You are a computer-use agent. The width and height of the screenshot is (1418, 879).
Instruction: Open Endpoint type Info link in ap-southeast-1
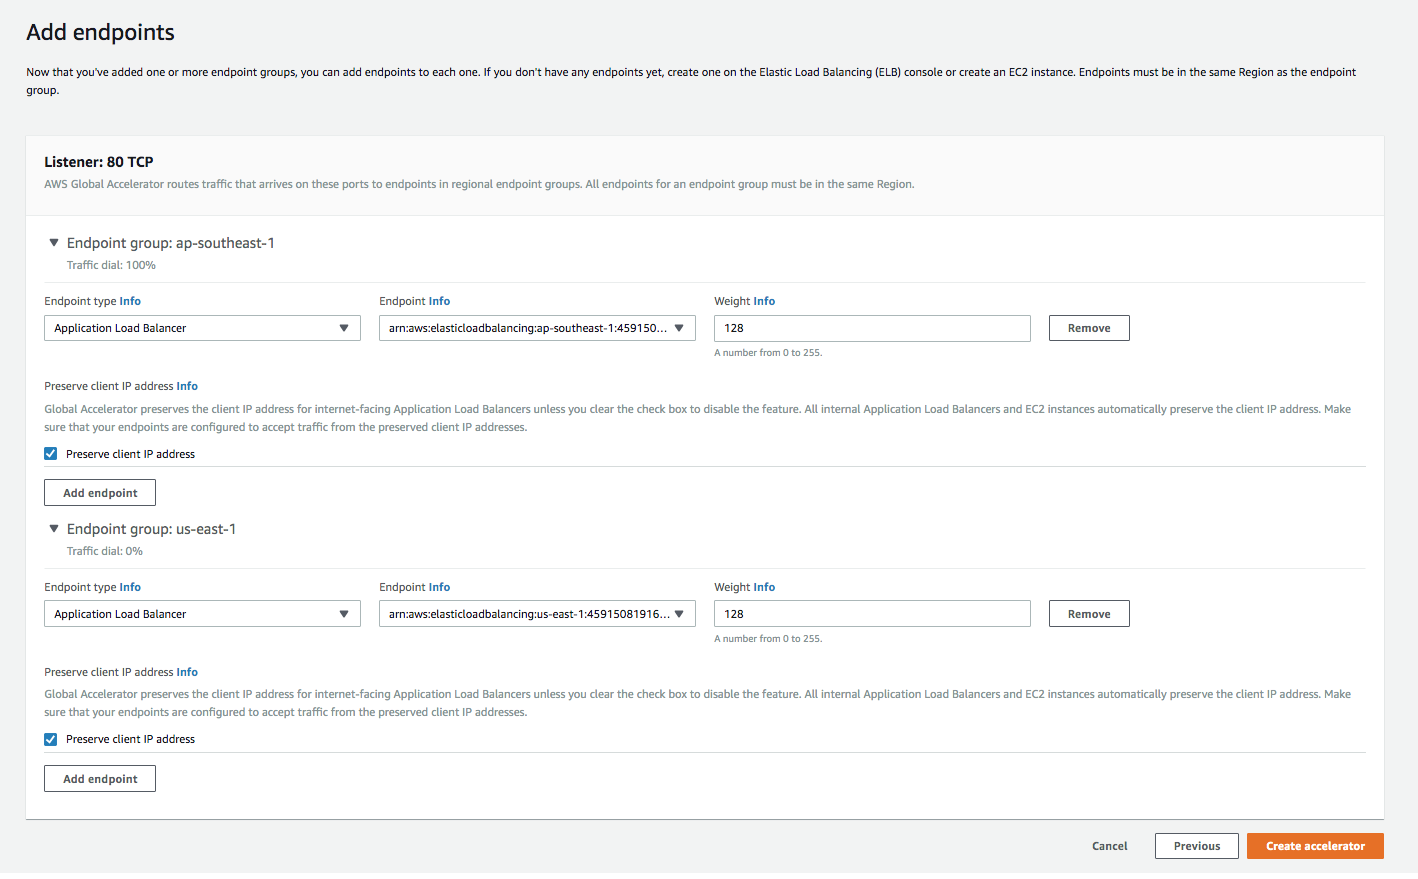point(130,301)
